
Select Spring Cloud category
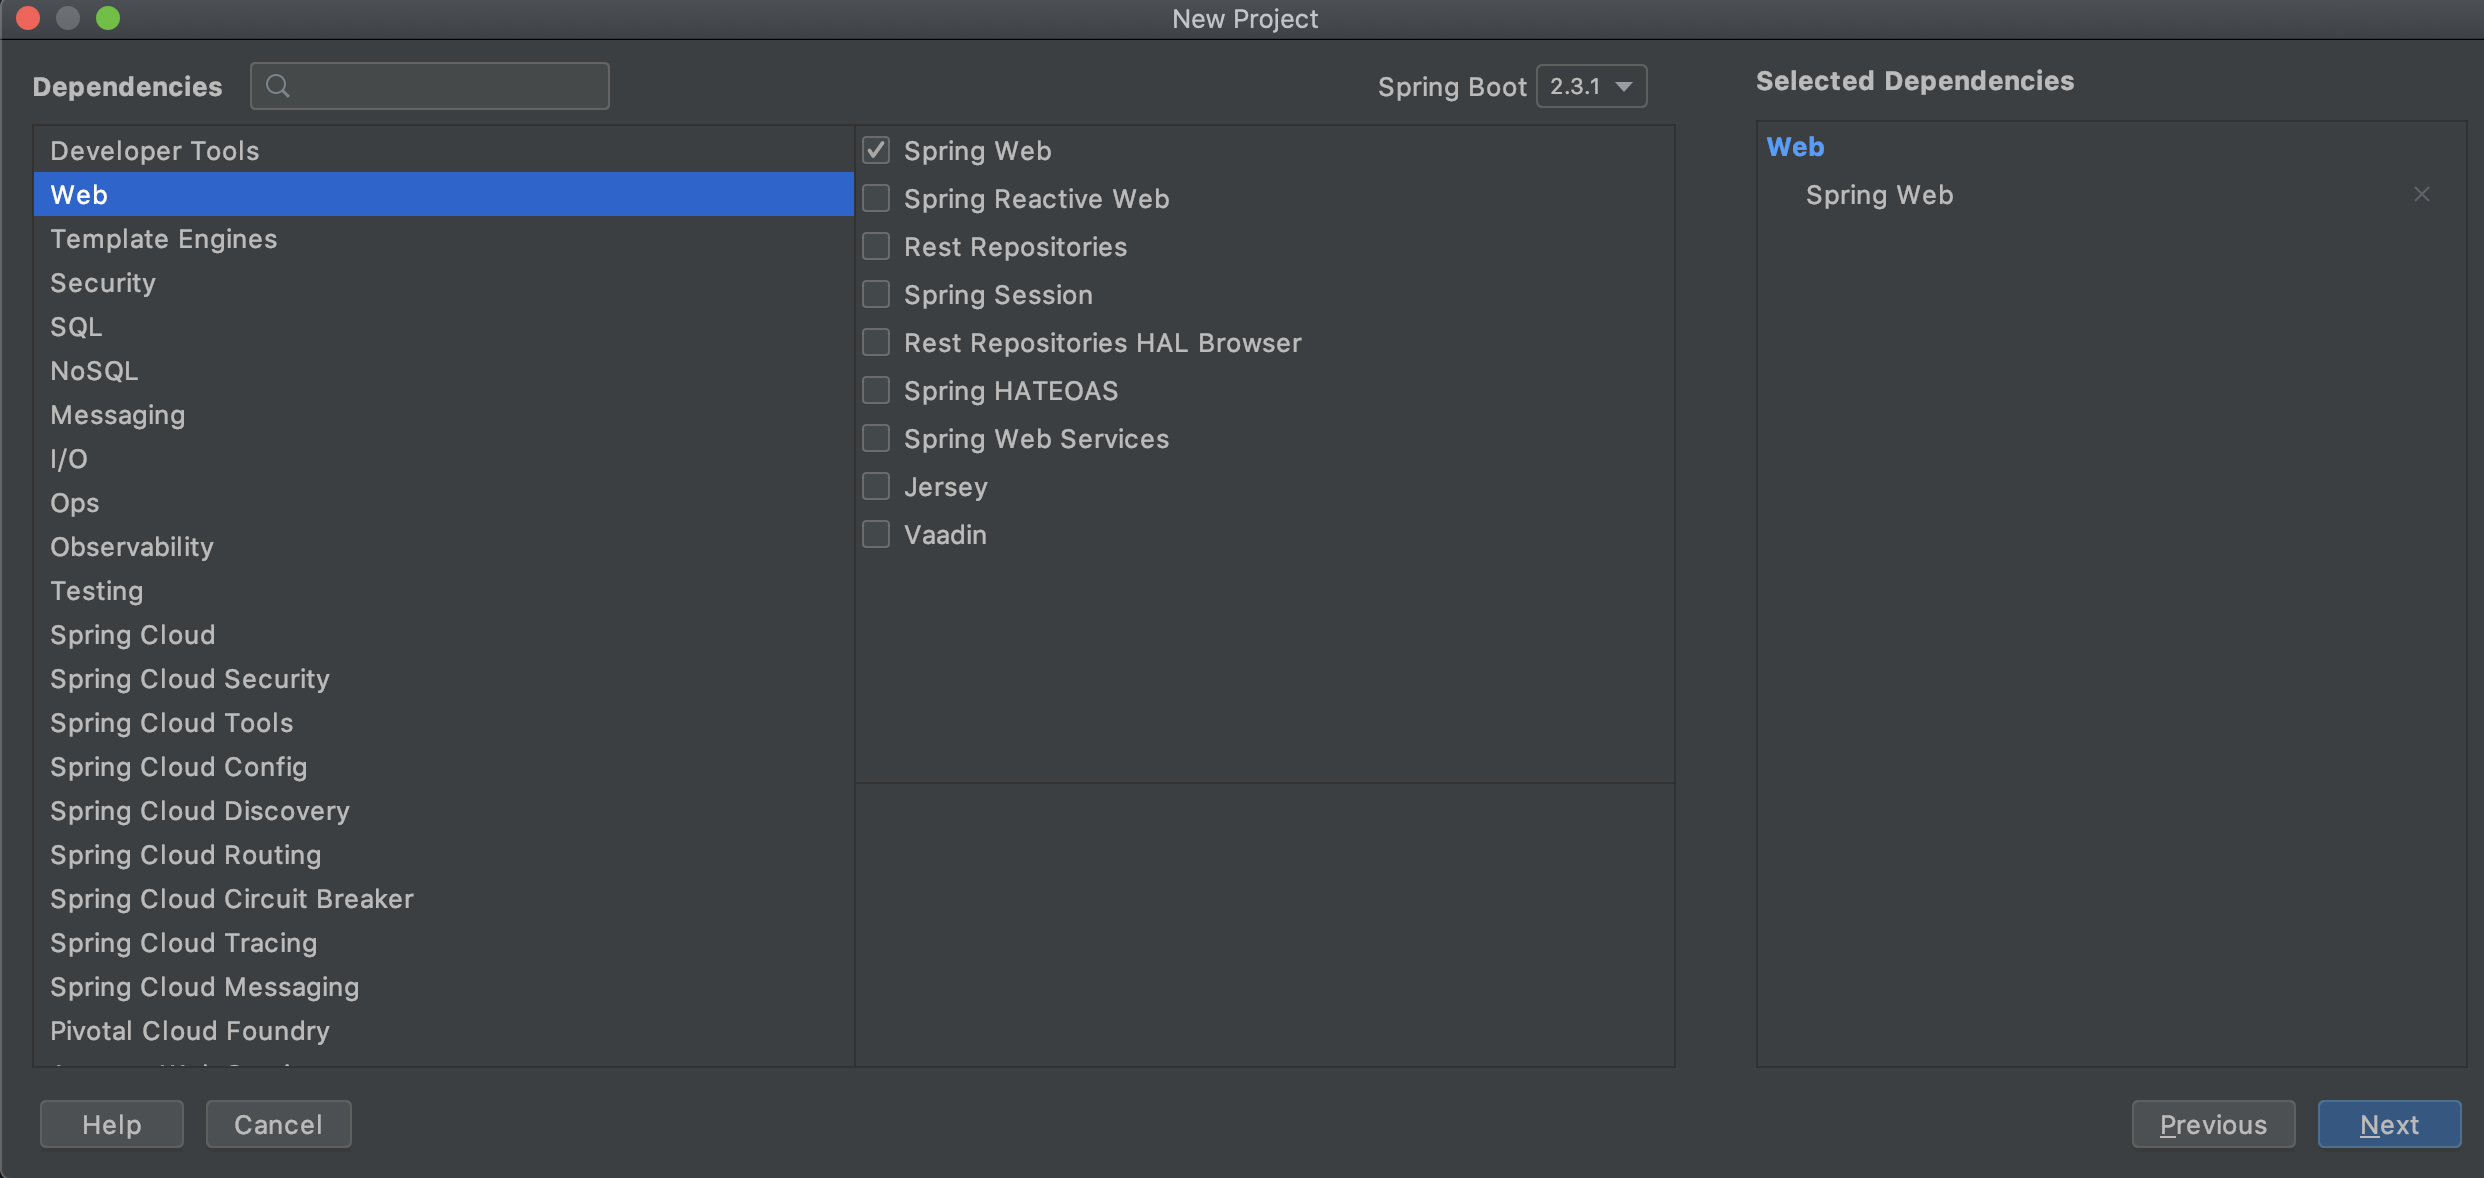click(x=444, y=634)
